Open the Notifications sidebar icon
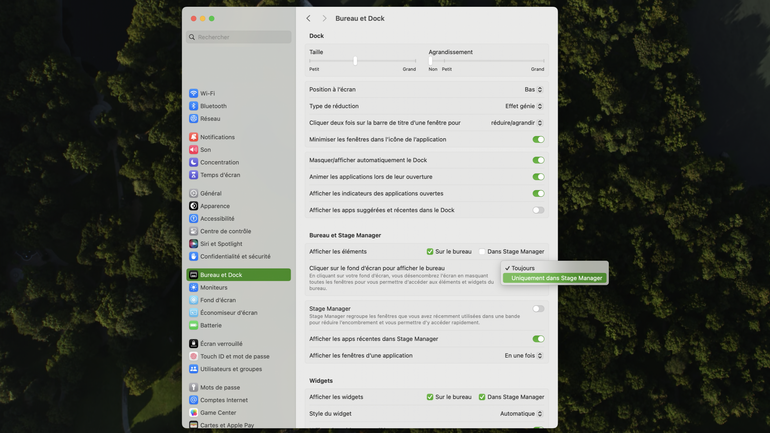Viewport: 770px width, 433px height. click(194, 137)
